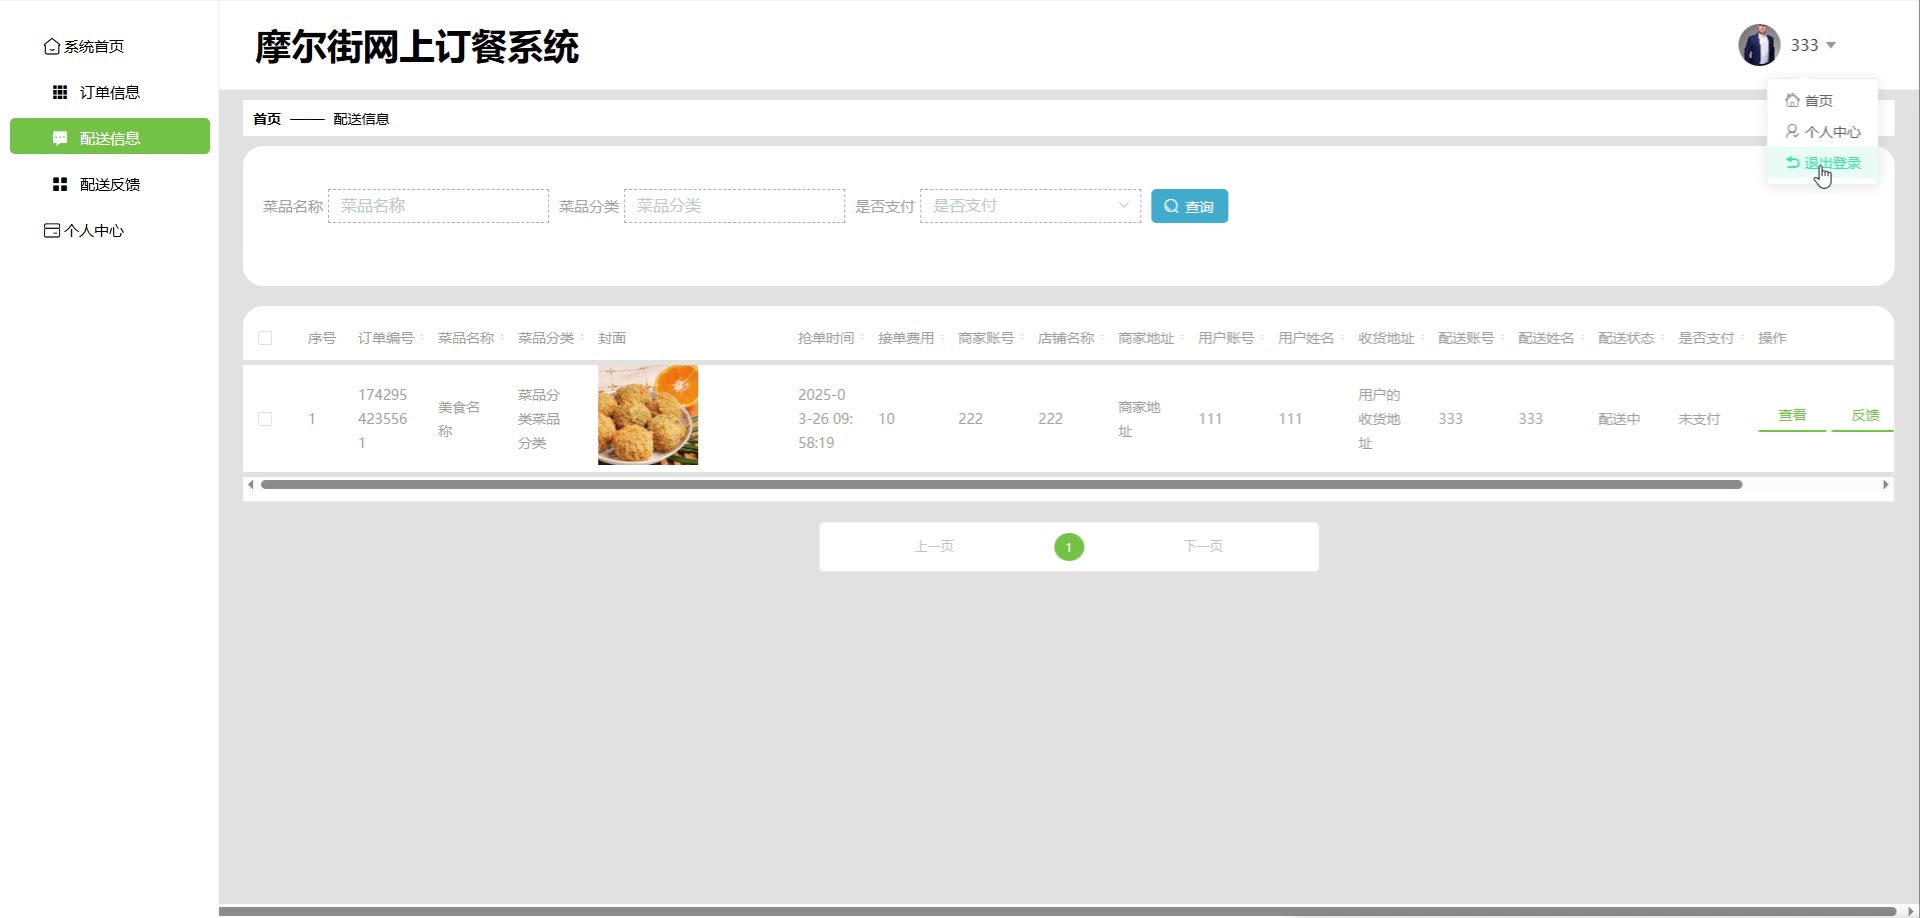Click the 配送中 delivery status cell
The image size is (1920, 918).
click(x=1619, y=419)
